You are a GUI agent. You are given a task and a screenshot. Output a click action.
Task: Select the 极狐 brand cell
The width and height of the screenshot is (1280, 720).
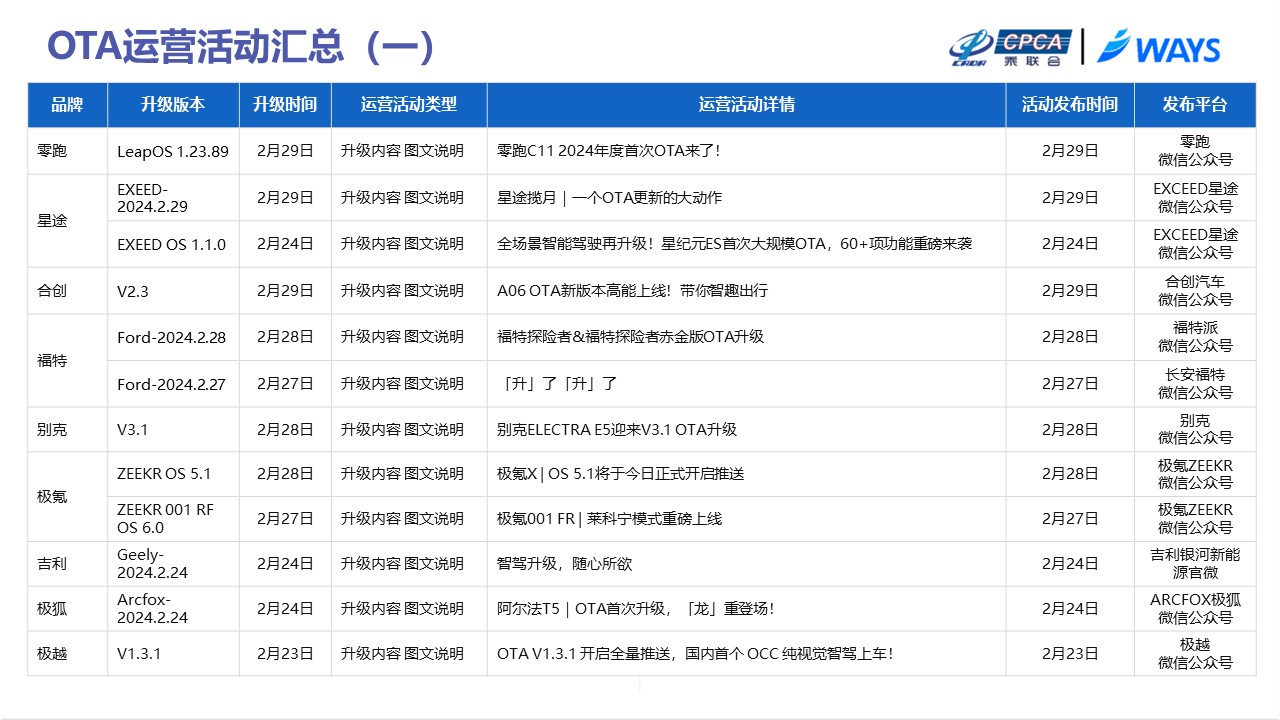pos(67,608)
